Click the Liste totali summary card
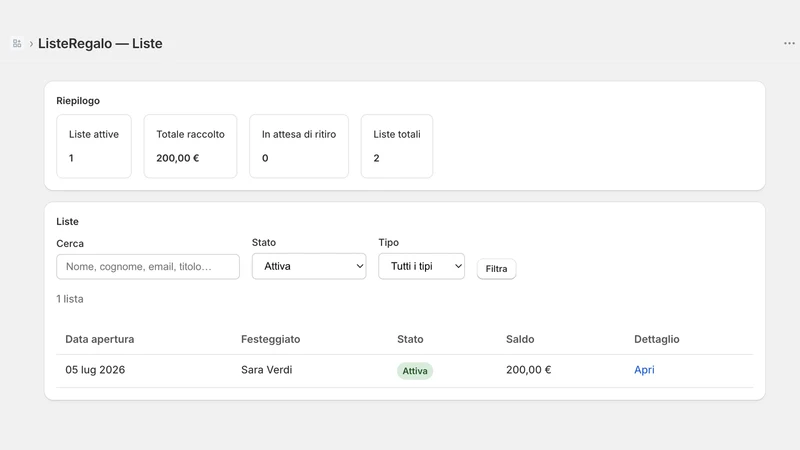Image resolution: width=800 pixels, height=450 pixels. click(x=397, y=146)
